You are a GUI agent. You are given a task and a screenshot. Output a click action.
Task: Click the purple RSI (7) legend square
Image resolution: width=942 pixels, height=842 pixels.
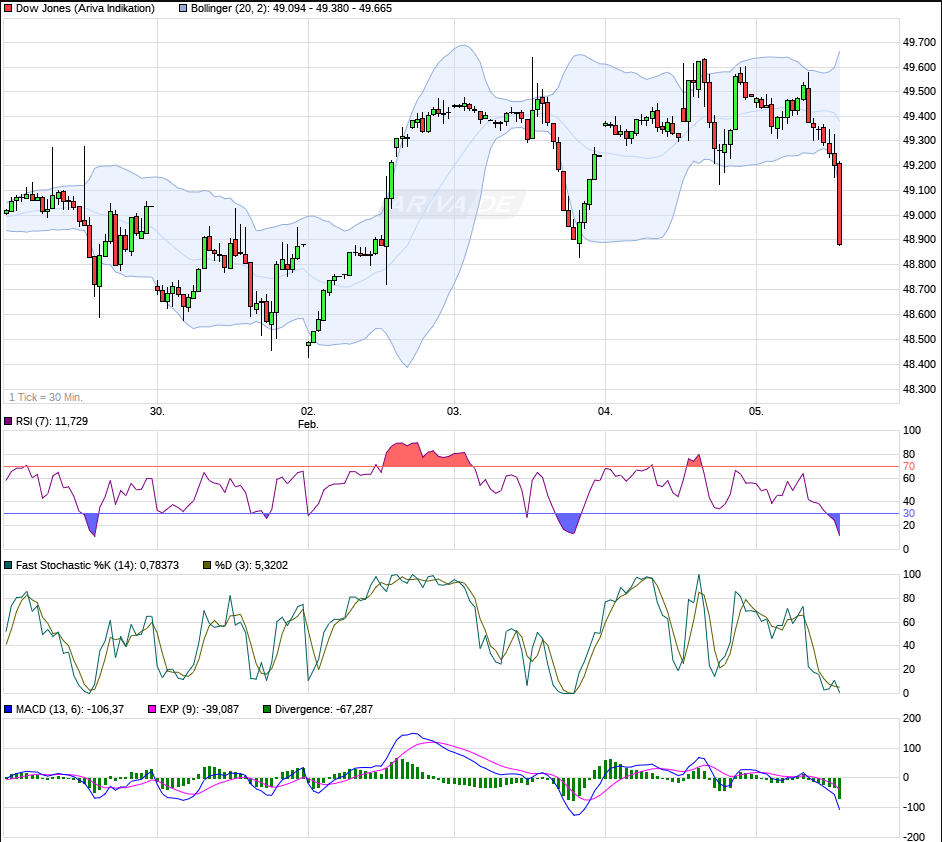point(8,421)
